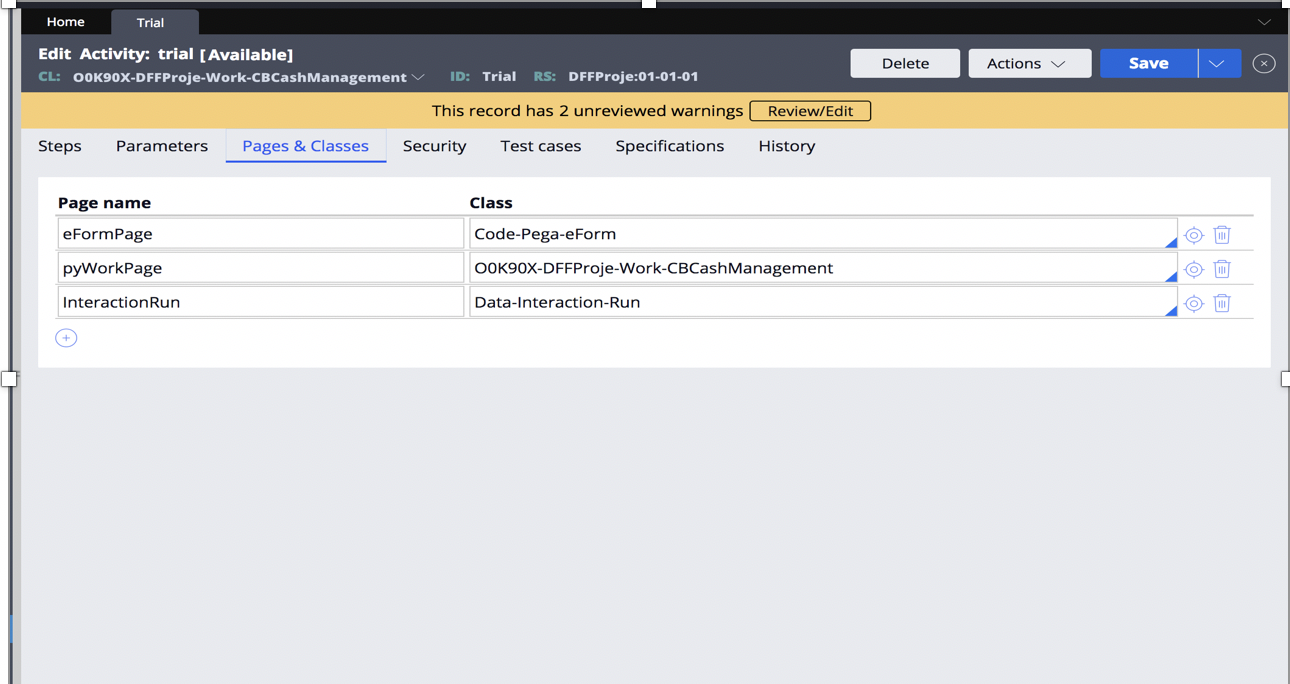Switch to the Steps tab
Image resolution: width=1290 pixels, height=684 pixels.
(x=60, y=146)
